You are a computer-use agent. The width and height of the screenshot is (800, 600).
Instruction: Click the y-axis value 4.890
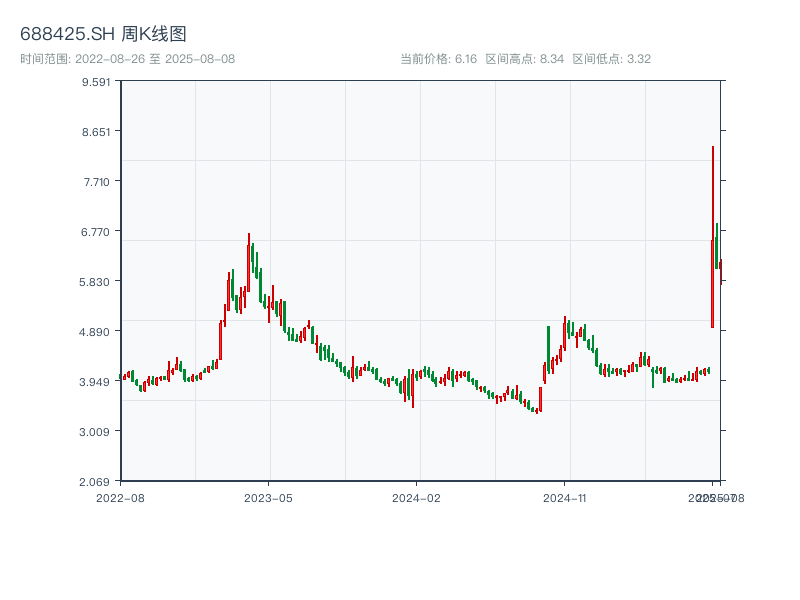tap(94, 332)
